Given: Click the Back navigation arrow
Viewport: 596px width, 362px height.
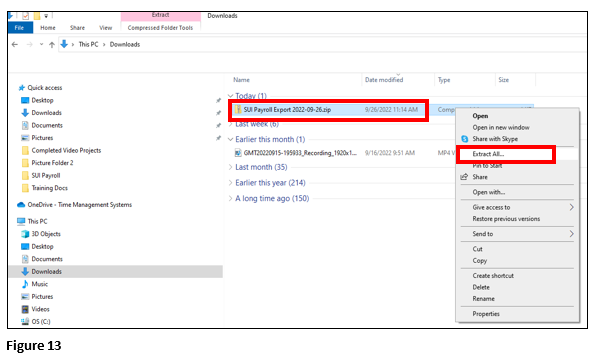Looking at the screenshot, I should click(15, 44).
